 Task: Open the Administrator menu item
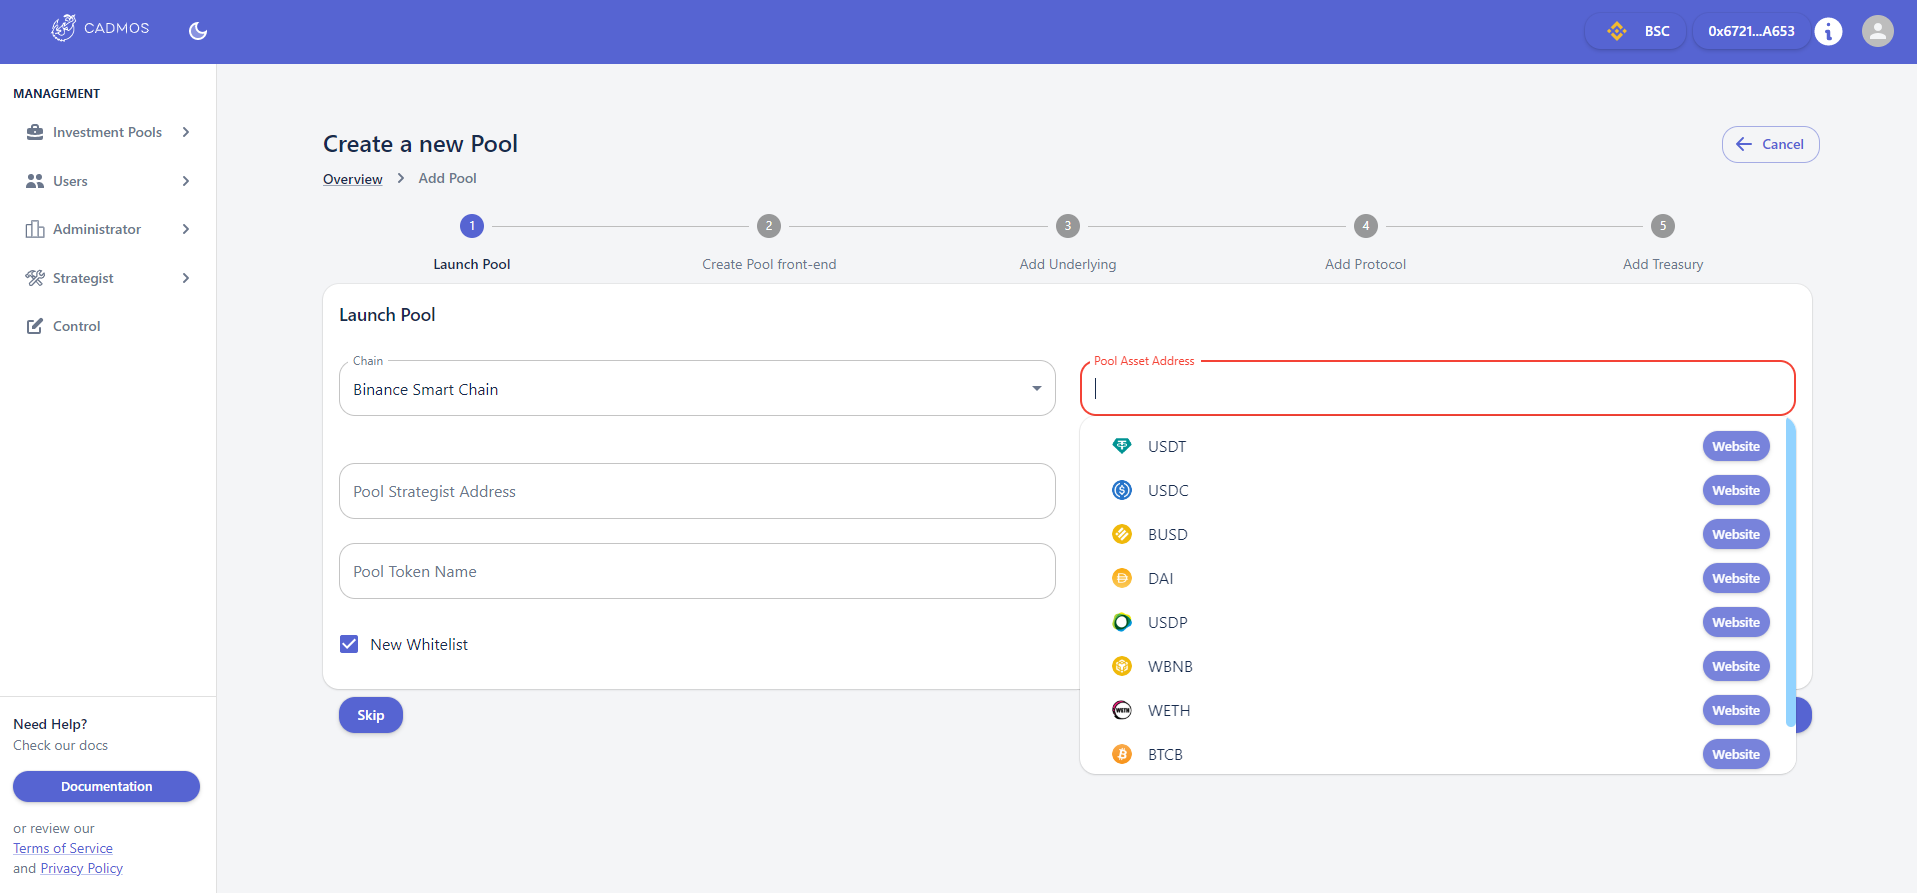(108, 229)
